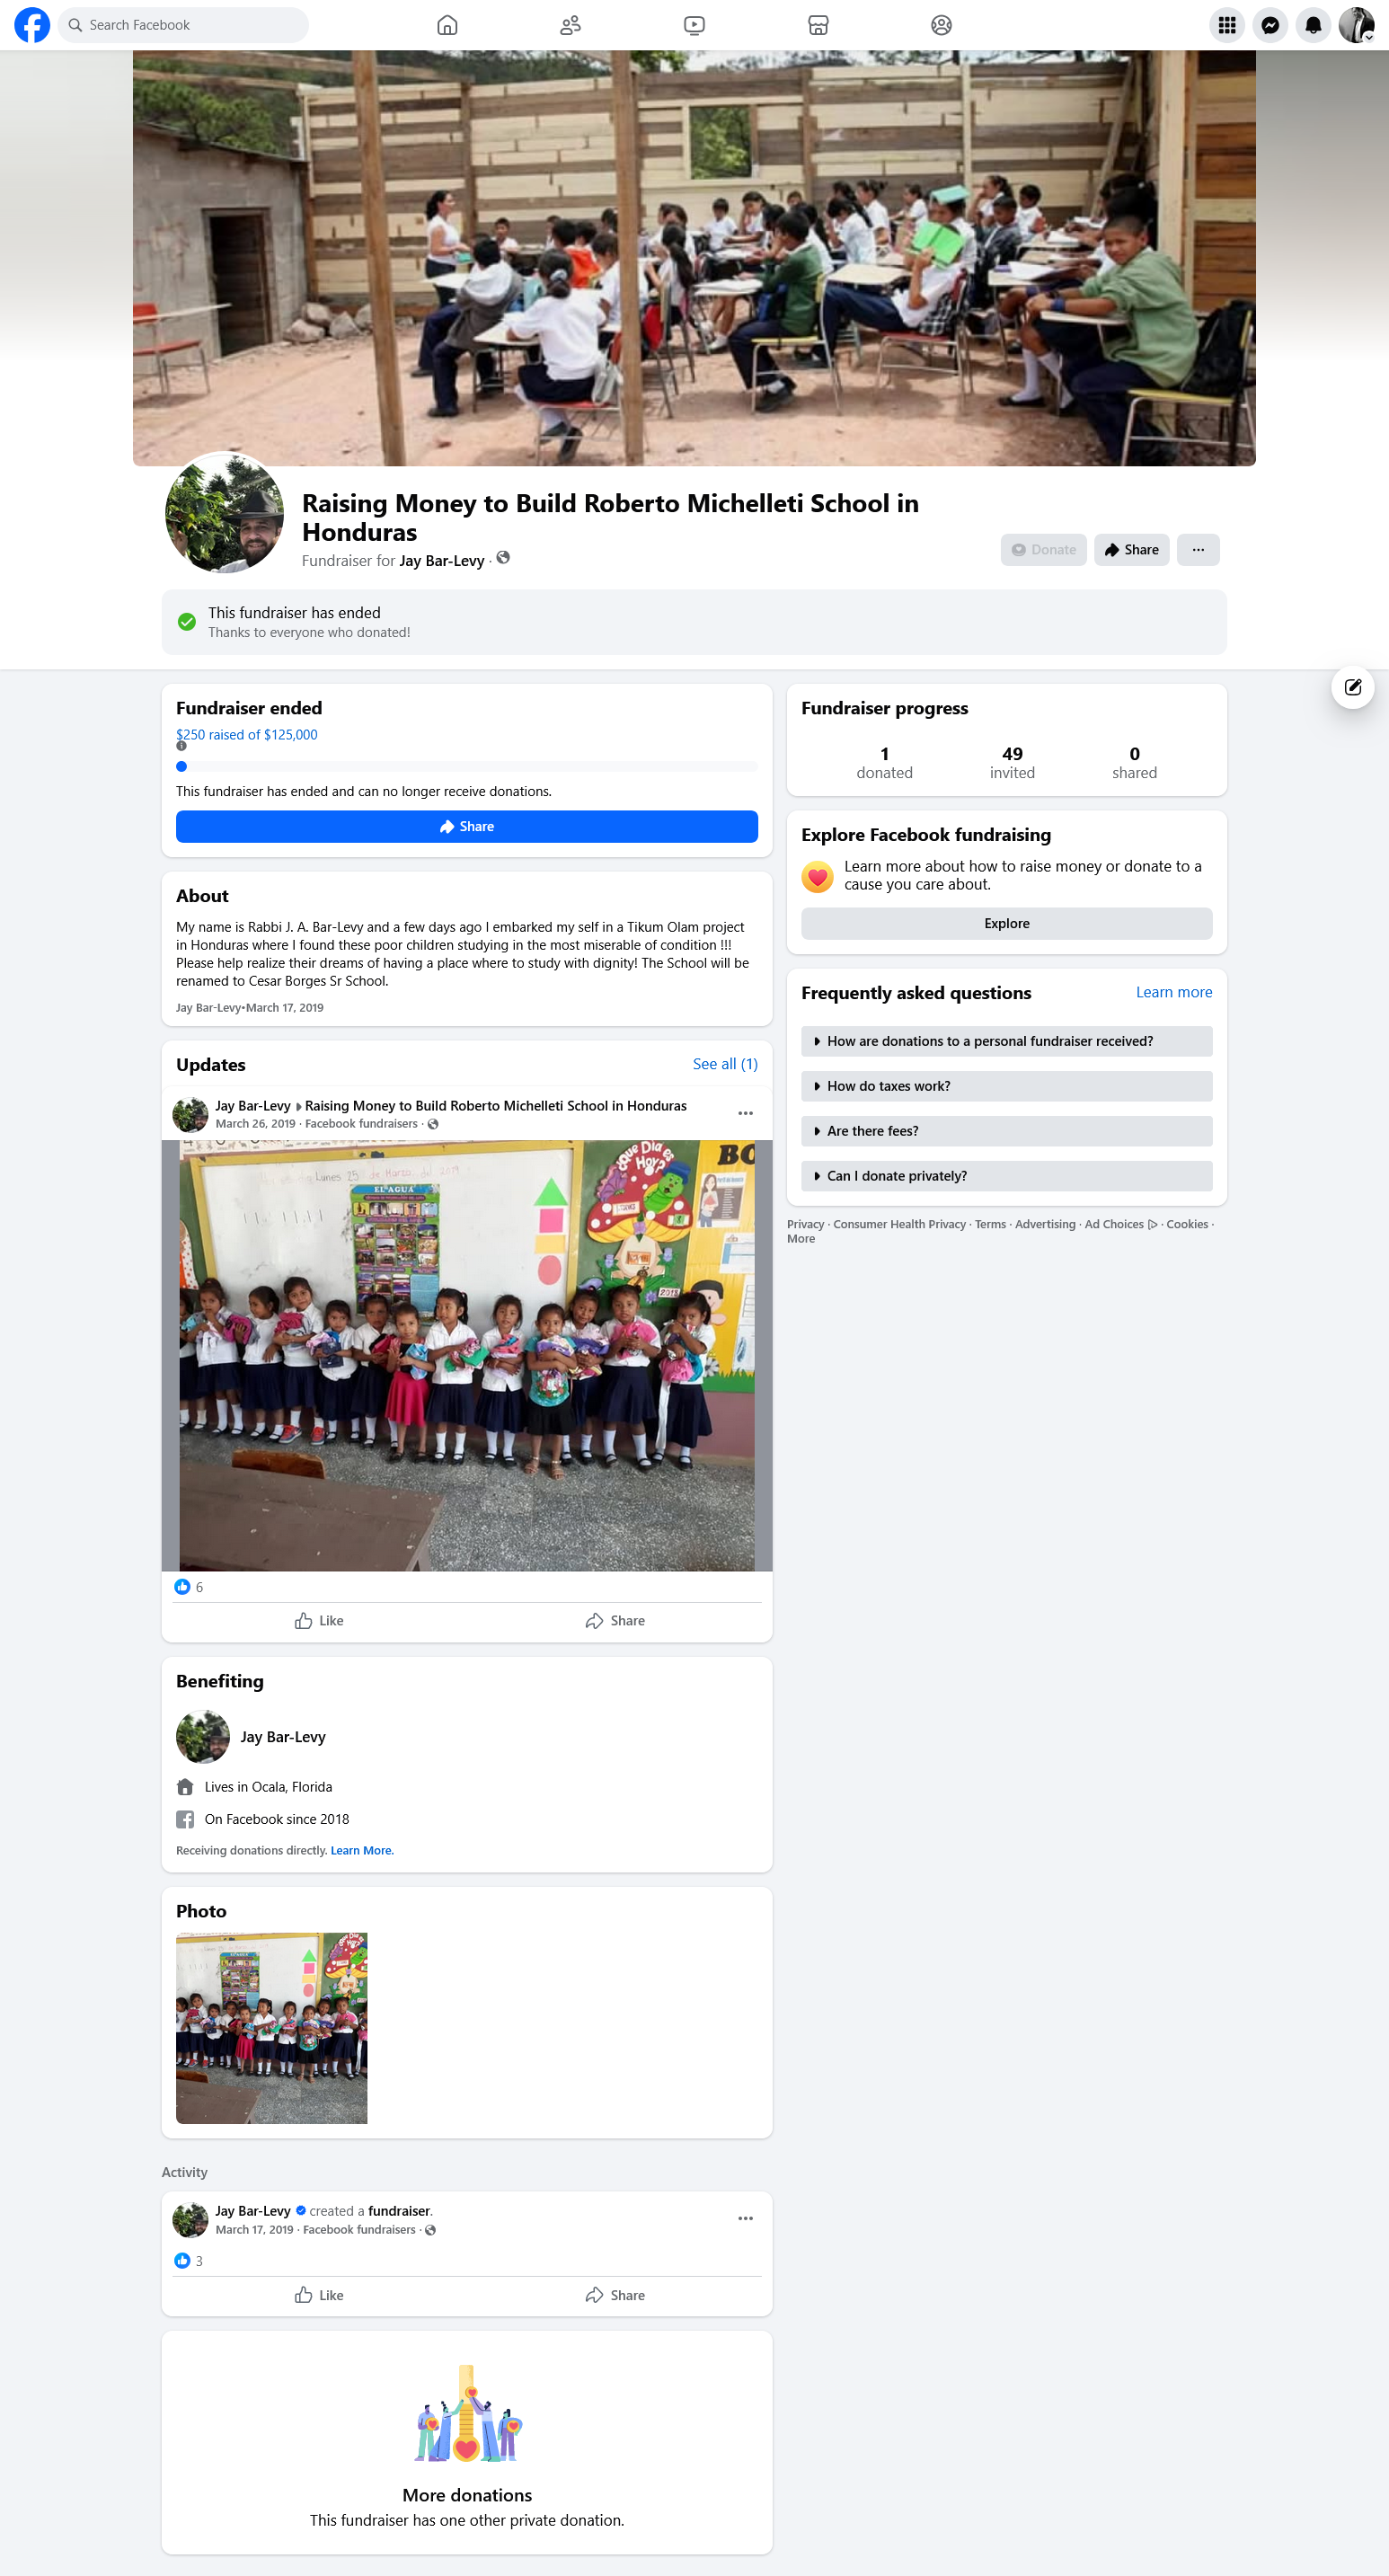This screenshot has height=2576, width=1389.
Task: Click the public audience globe icon in header
Action: click(x=503, y=558)
